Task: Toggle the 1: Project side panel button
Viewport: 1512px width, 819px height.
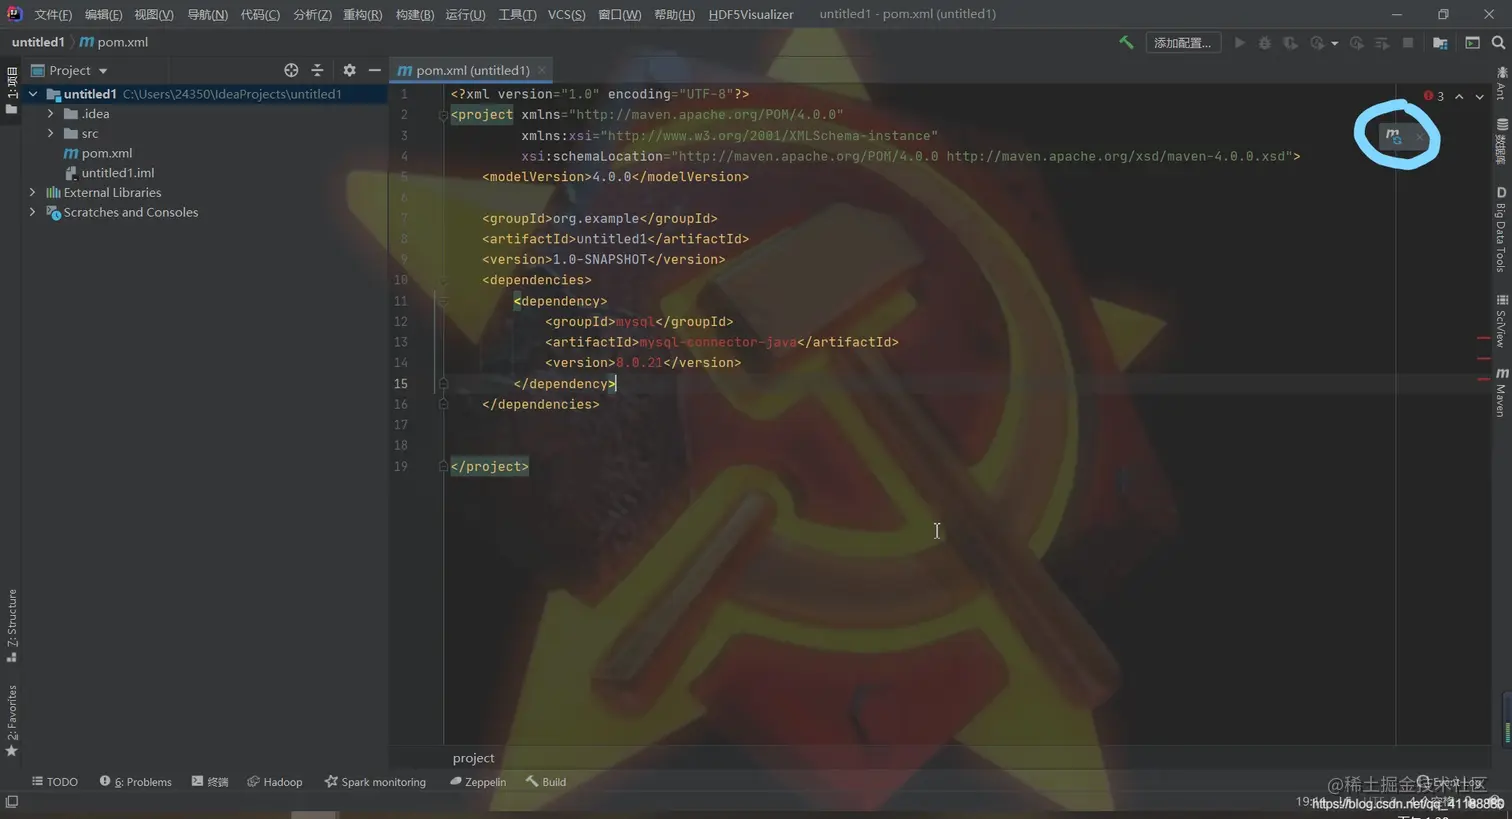Action: point(12,91)
